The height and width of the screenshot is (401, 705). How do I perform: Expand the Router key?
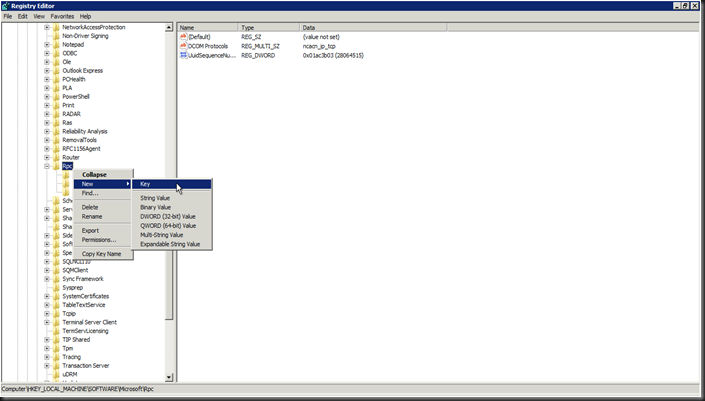tap(47, 157)
